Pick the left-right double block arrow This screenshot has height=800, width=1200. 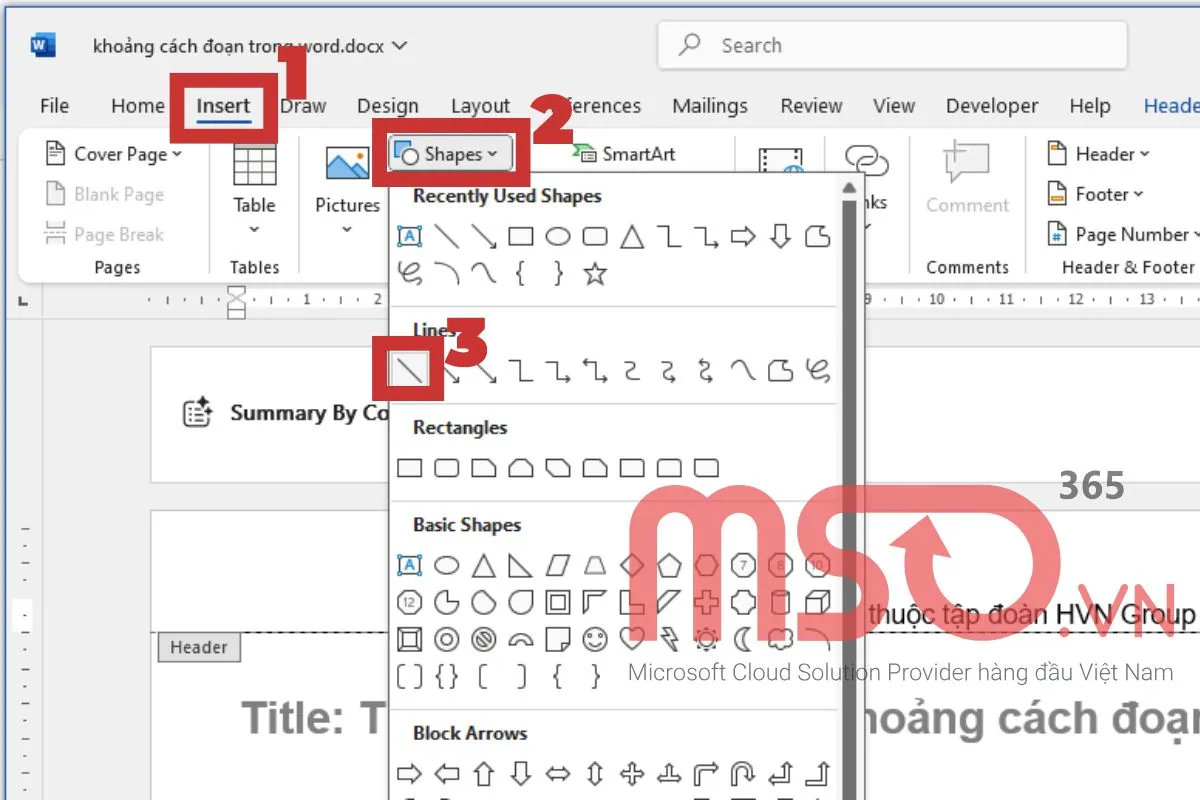558,773
